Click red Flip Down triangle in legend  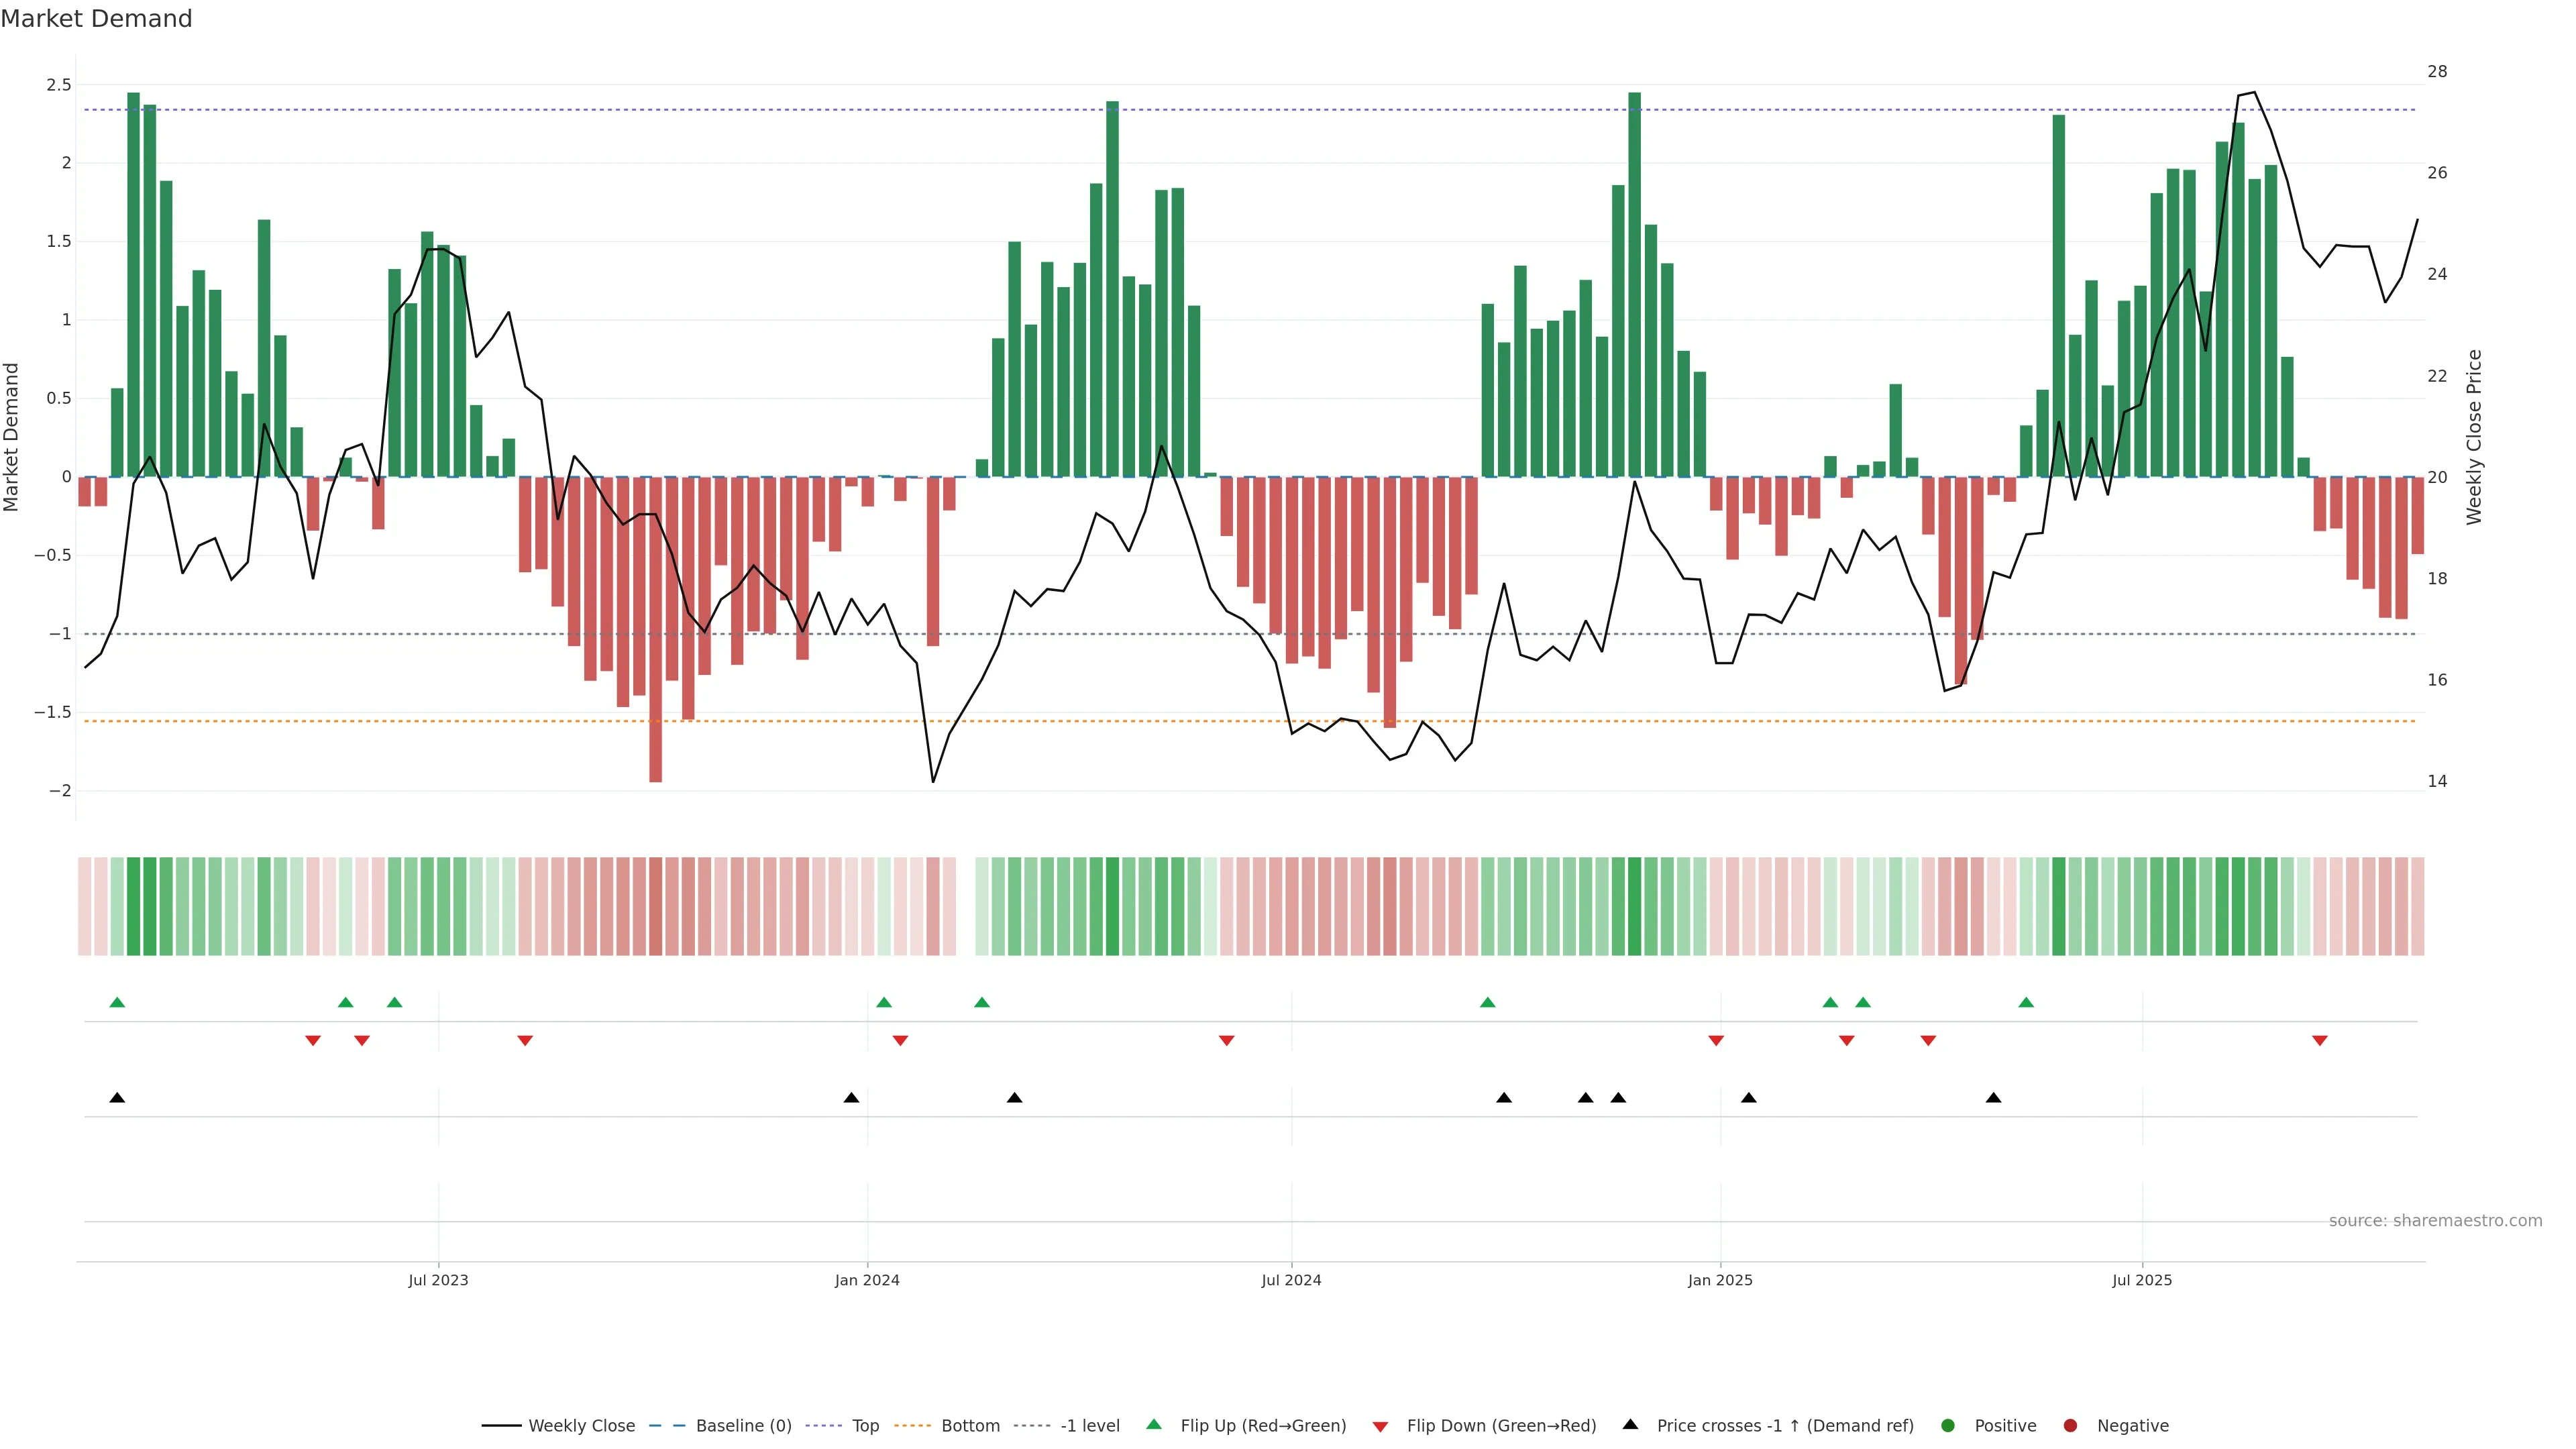click(x=1380, y=1427)
